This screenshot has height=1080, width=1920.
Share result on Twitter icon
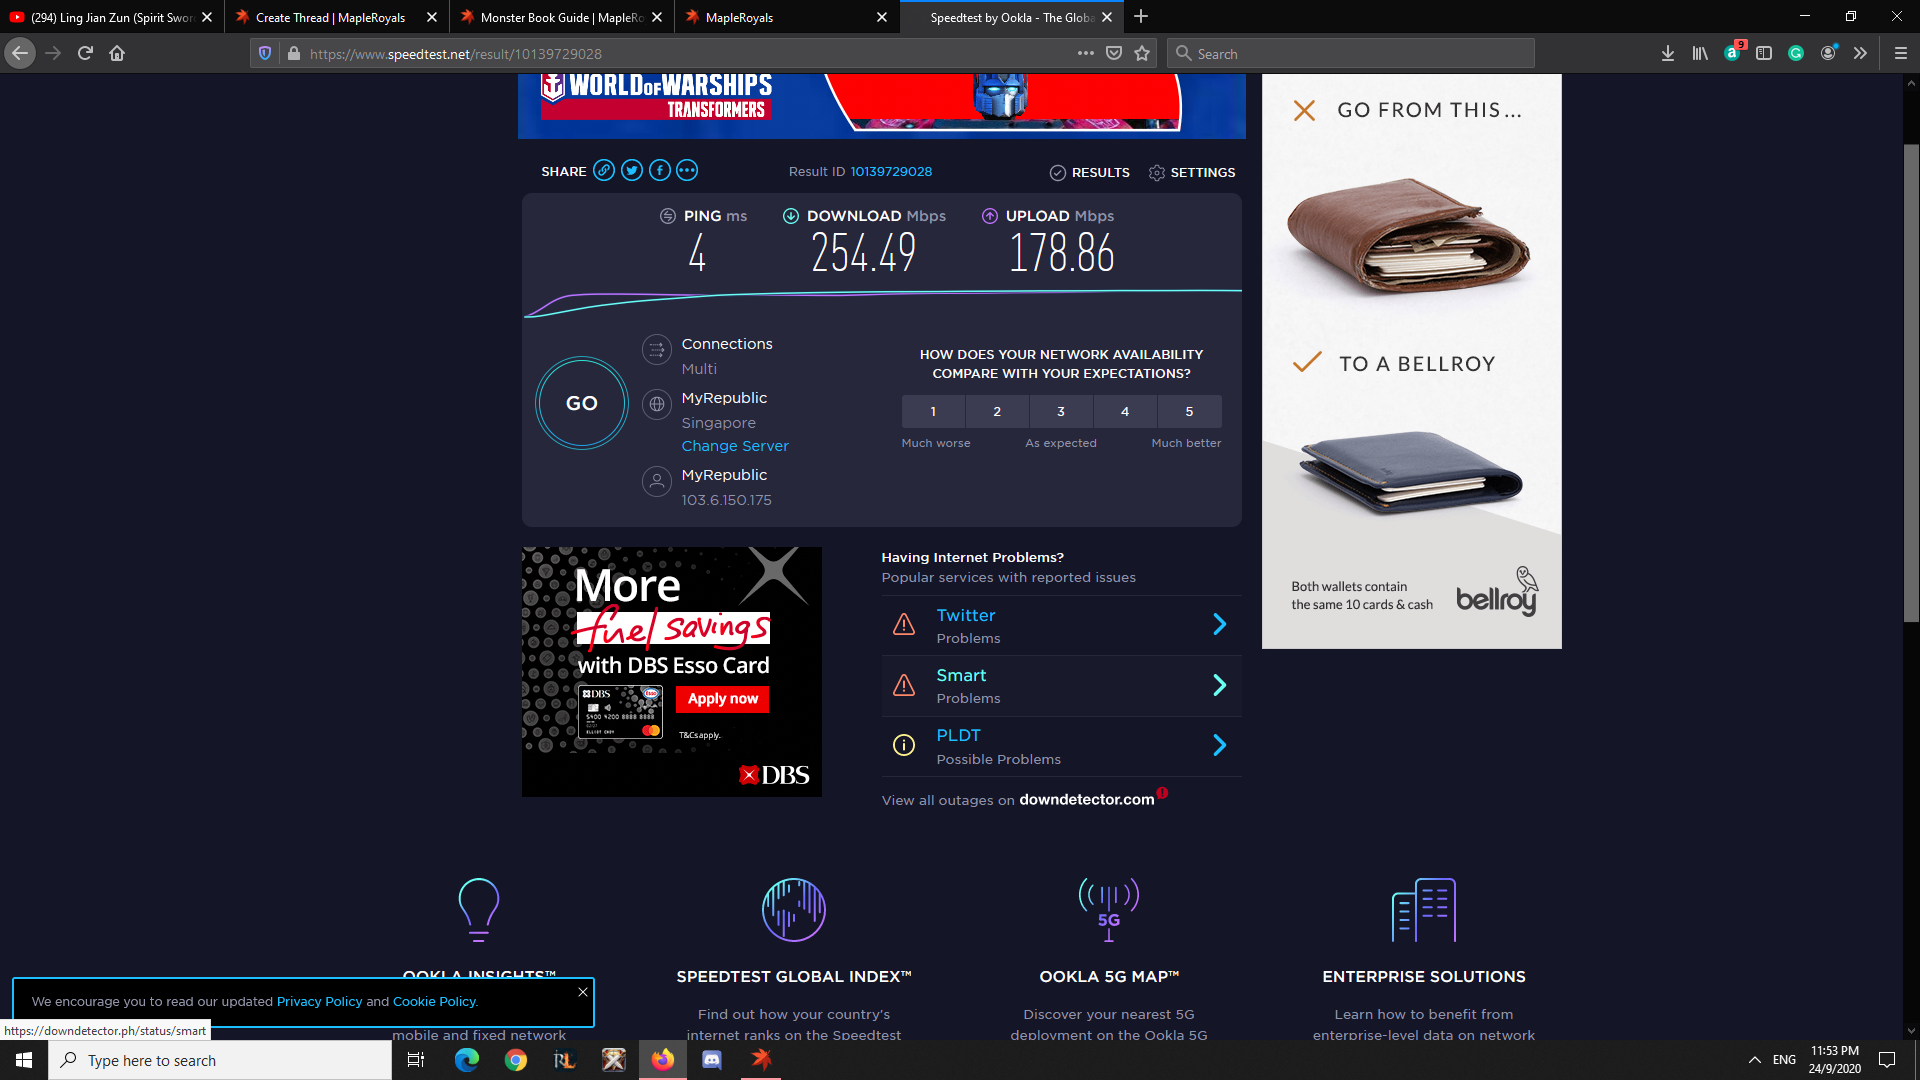tap(632, 171)
